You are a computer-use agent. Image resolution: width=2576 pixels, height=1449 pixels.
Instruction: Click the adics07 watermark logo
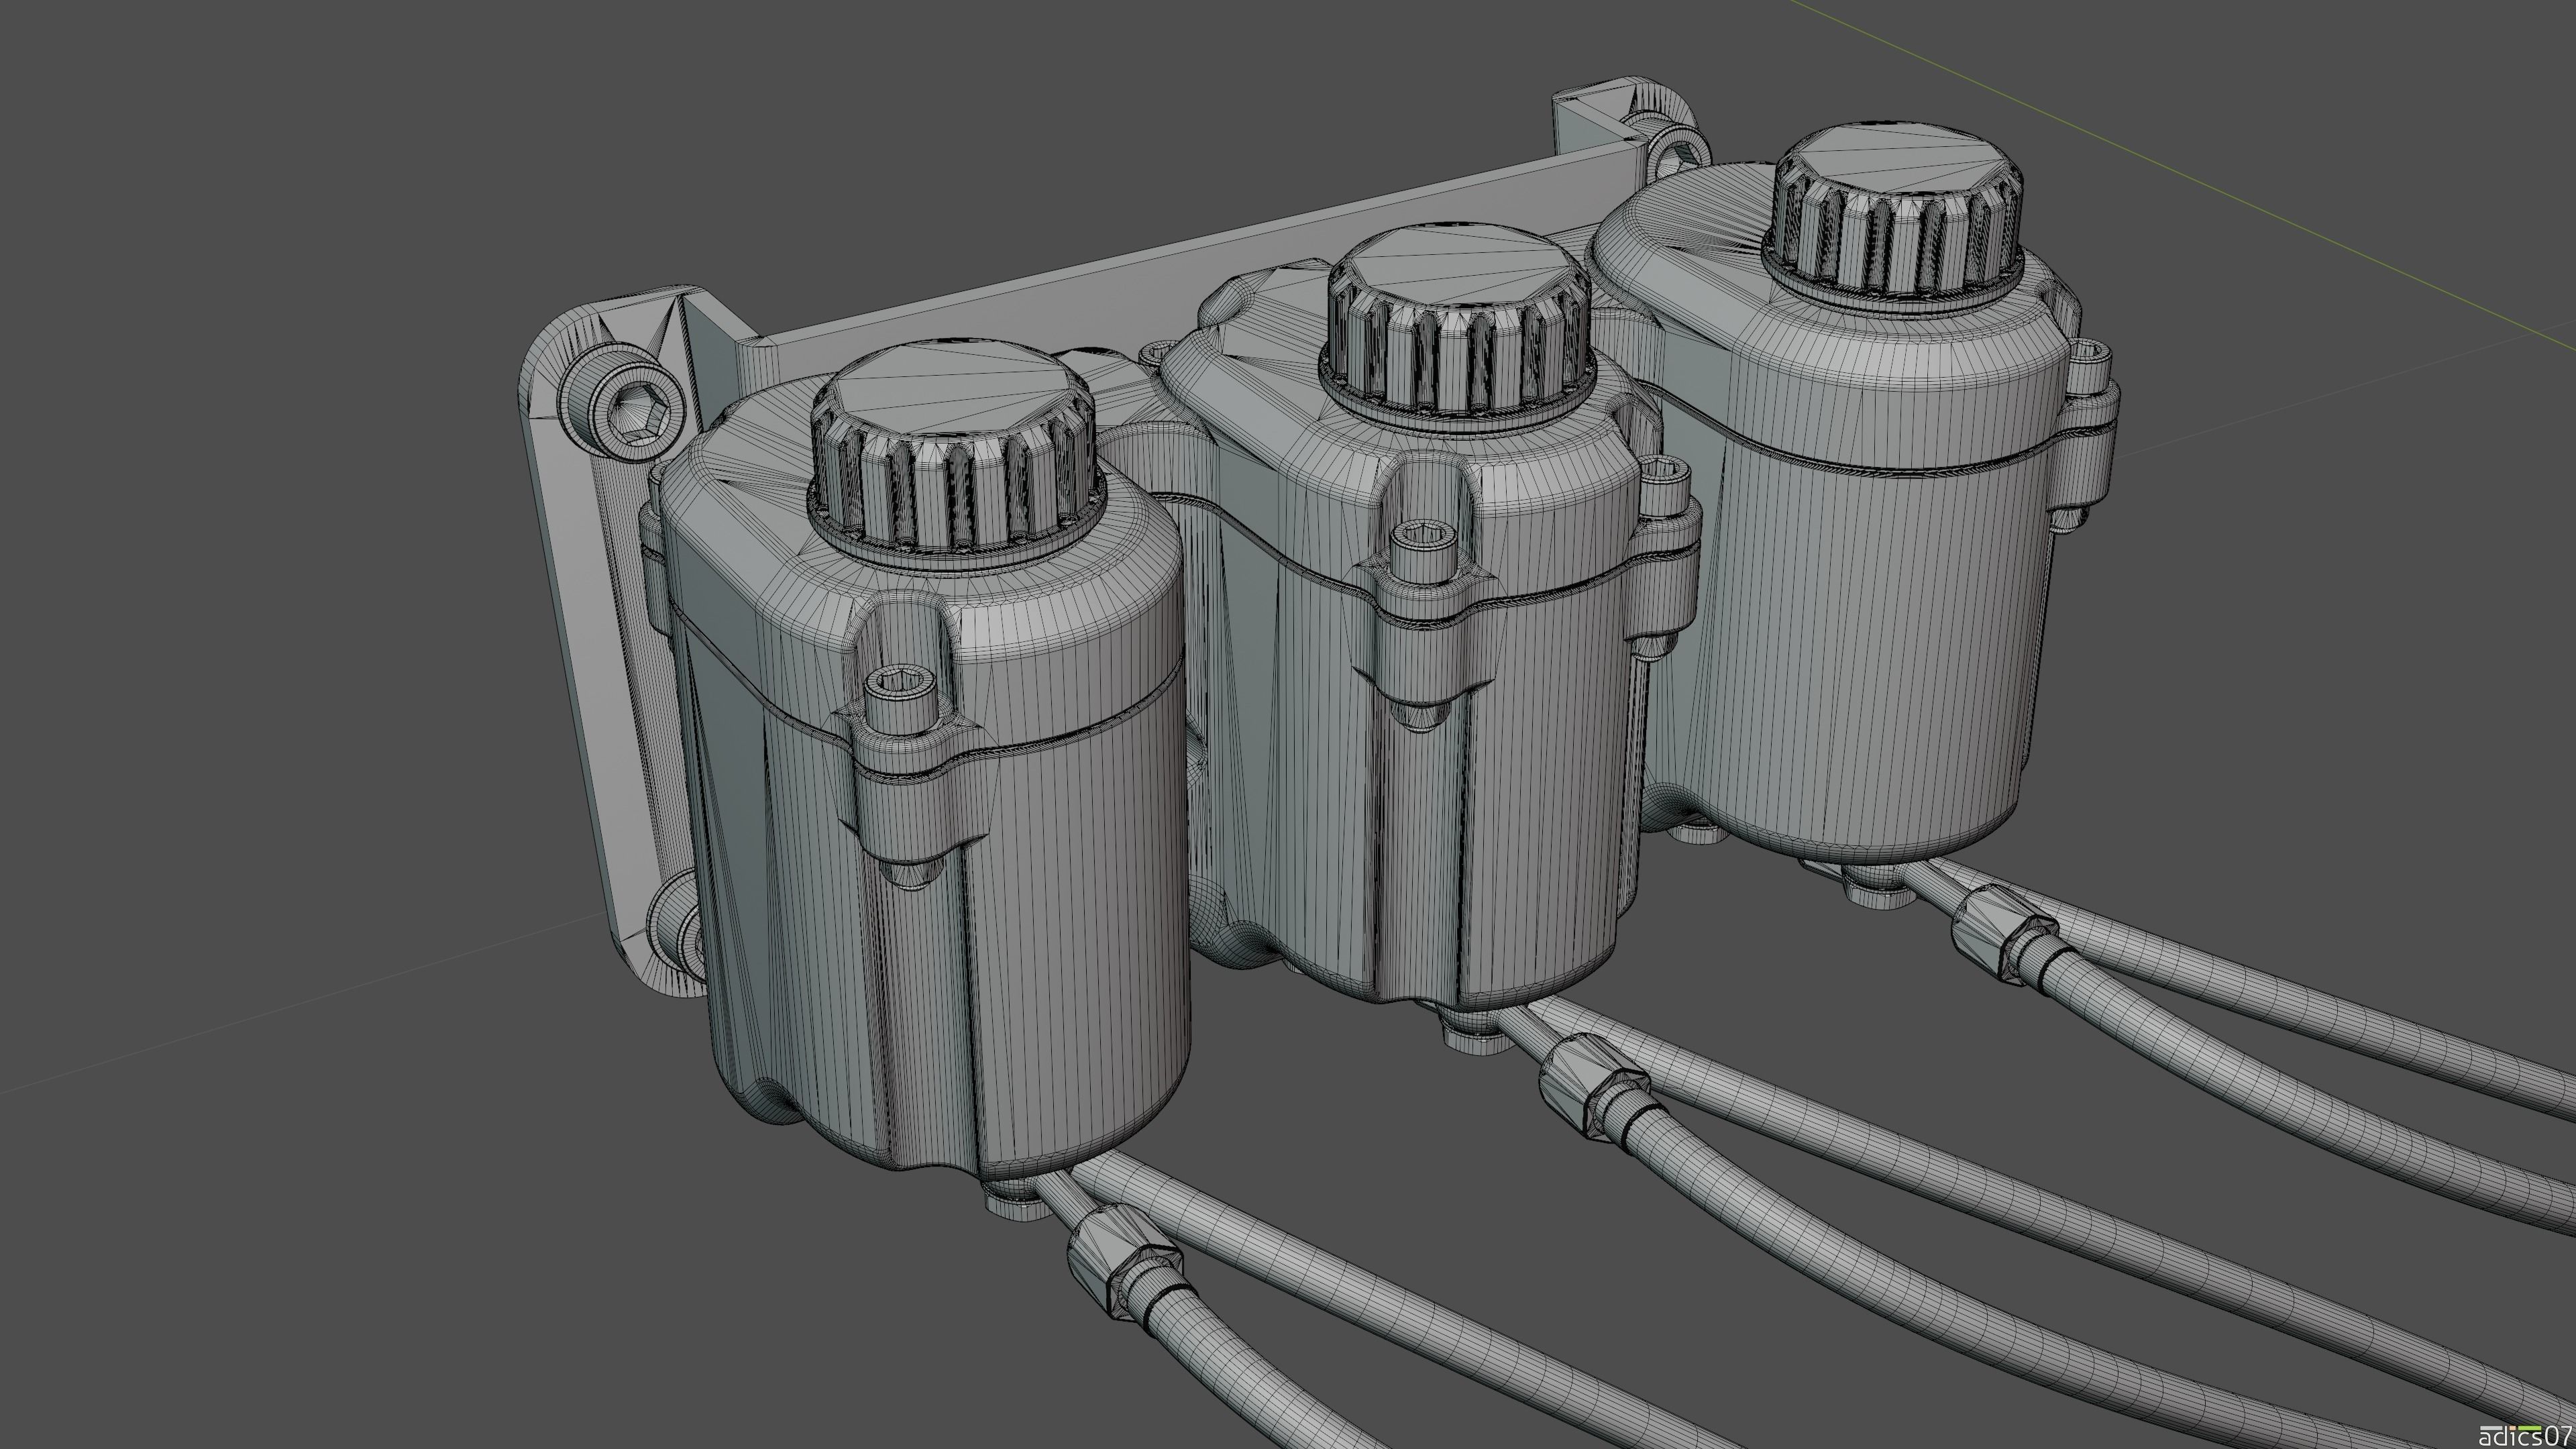pos(2525,1436)
